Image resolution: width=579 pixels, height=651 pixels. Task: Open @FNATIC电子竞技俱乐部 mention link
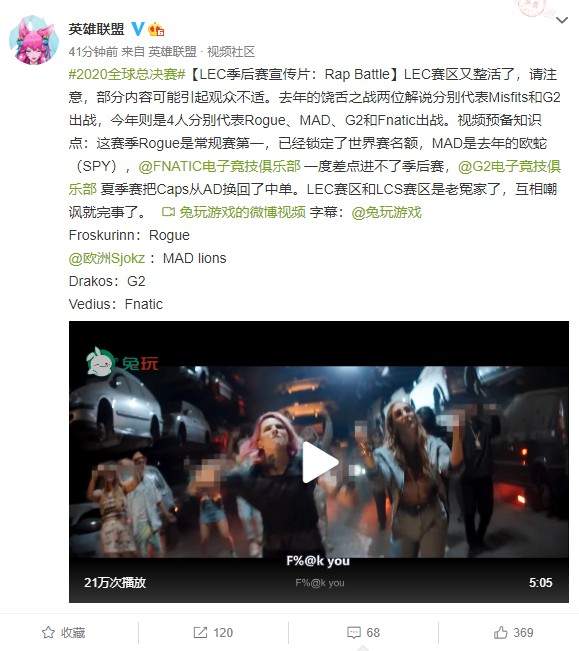coord(220,166)
